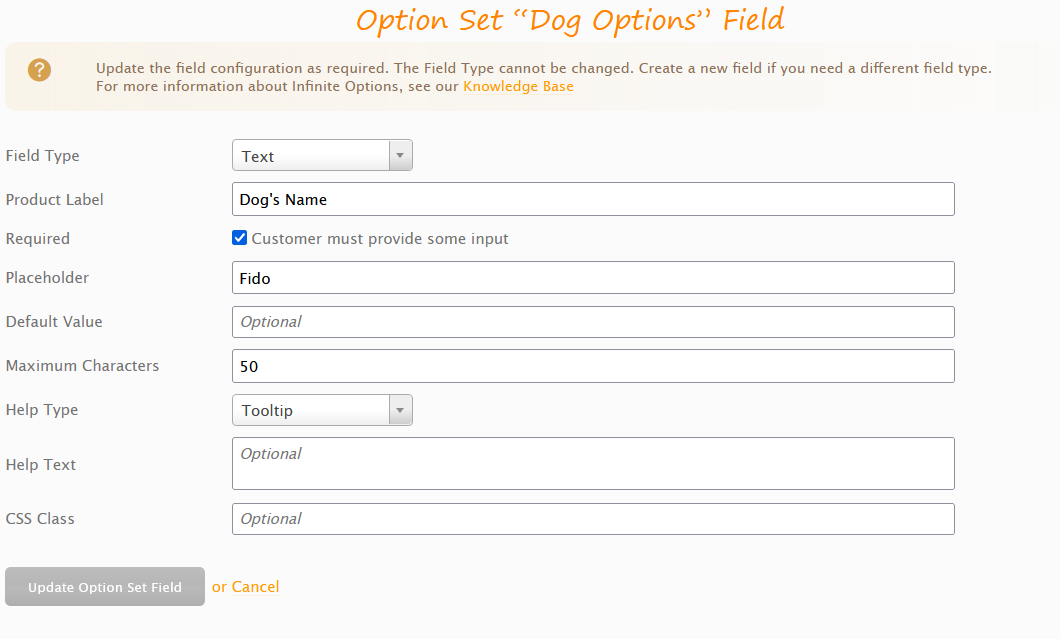The width and height of the screenshot is (1060, 639).
Task: Click the Maximum Characters field
Action: pos(593,366)
